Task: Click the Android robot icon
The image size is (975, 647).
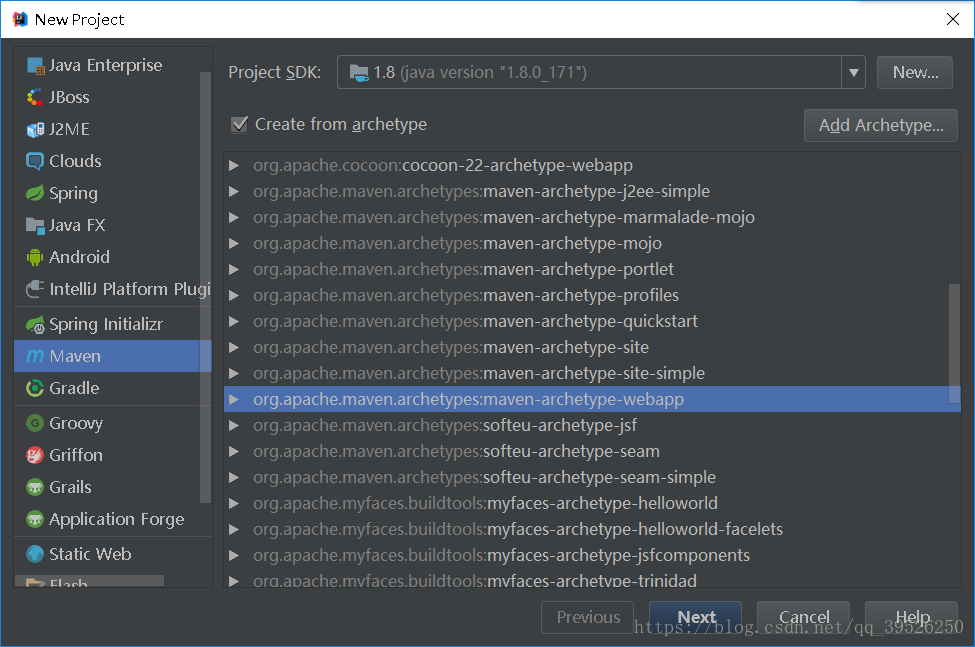Action: coord(35,257)
